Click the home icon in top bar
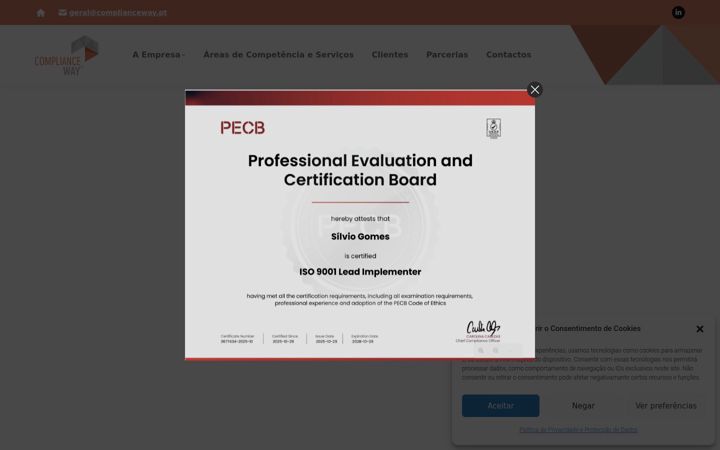 click(41, 13)
